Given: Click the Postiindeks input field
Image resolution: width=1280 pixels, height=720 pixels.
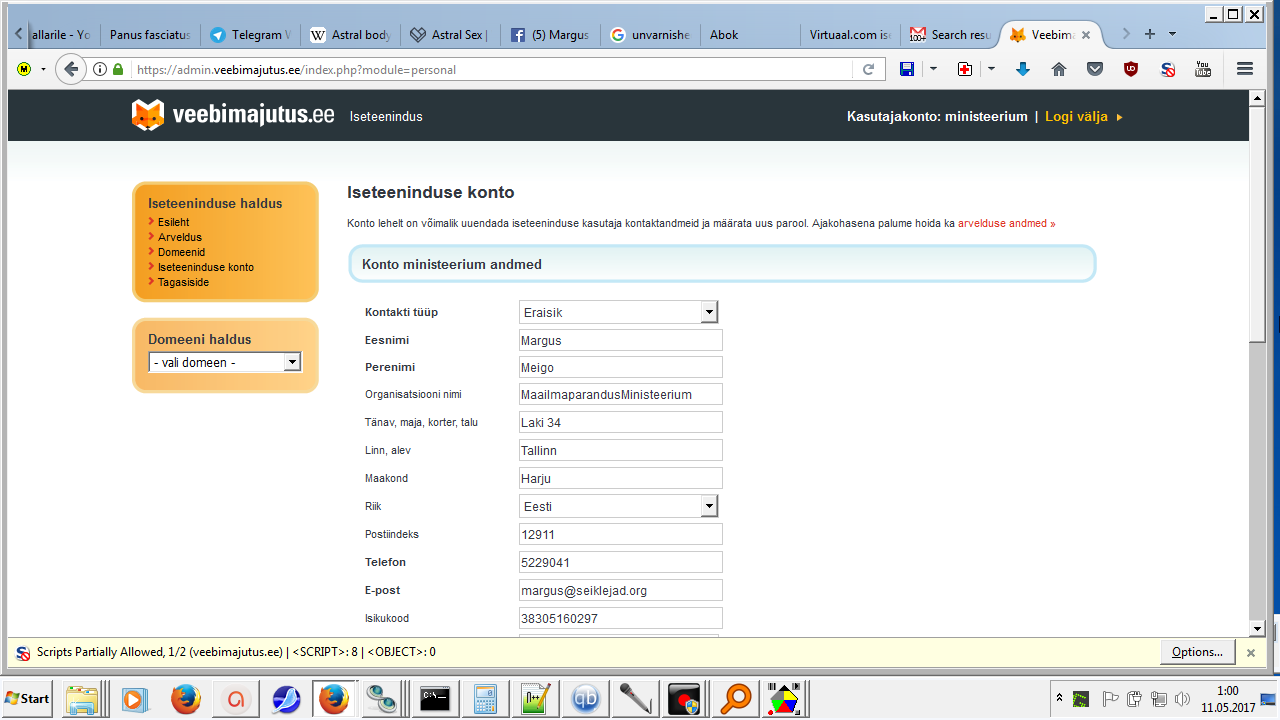Looking at the screenshot, I should [x=621, y=534].
